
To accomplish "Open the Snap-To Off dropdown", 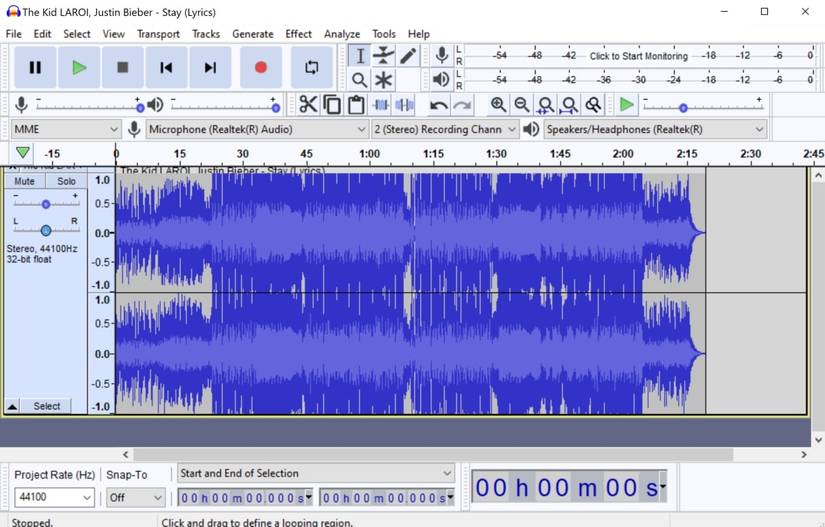I will 136,497.
